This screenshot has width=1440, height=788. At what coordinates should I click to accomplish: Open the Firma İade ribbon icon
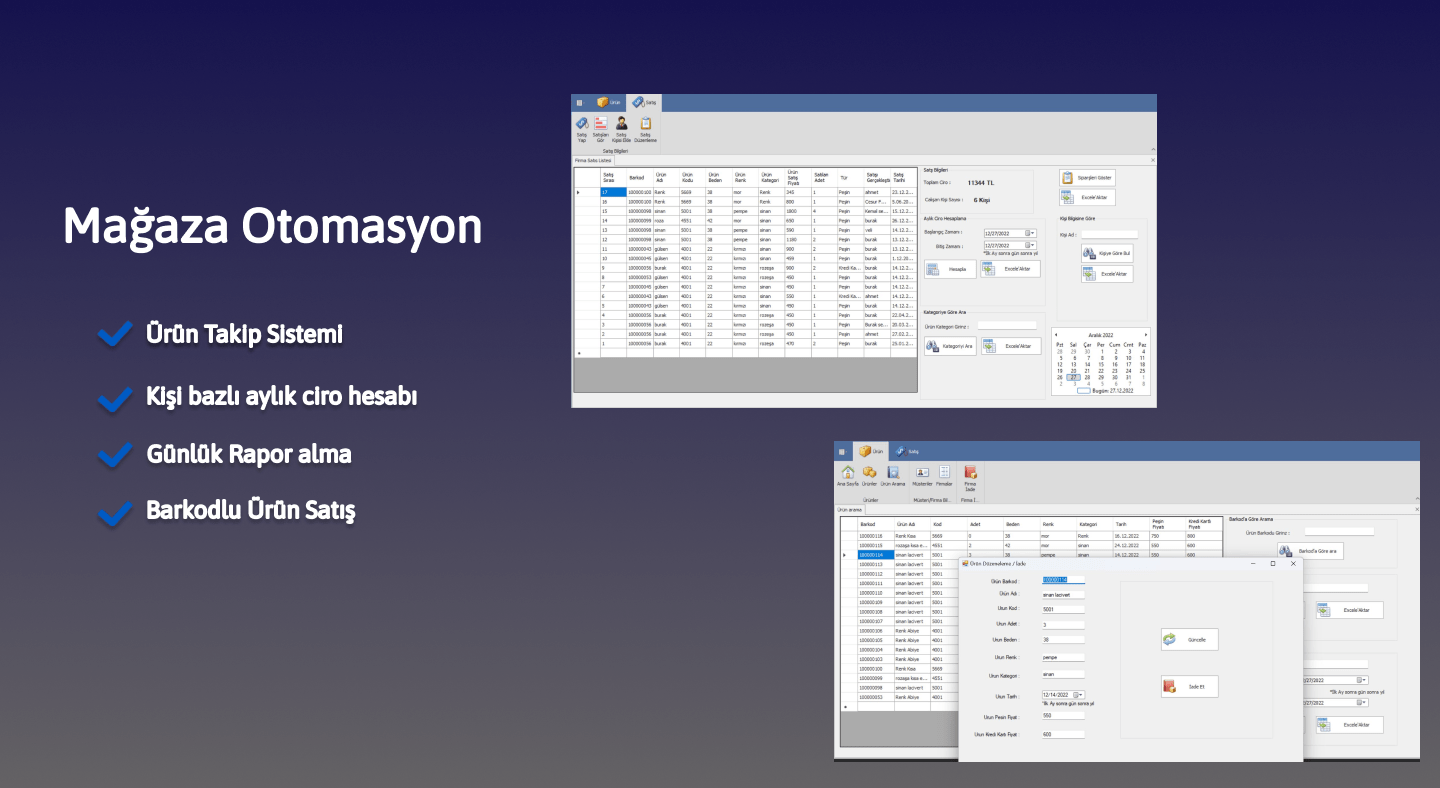point(970,476)
